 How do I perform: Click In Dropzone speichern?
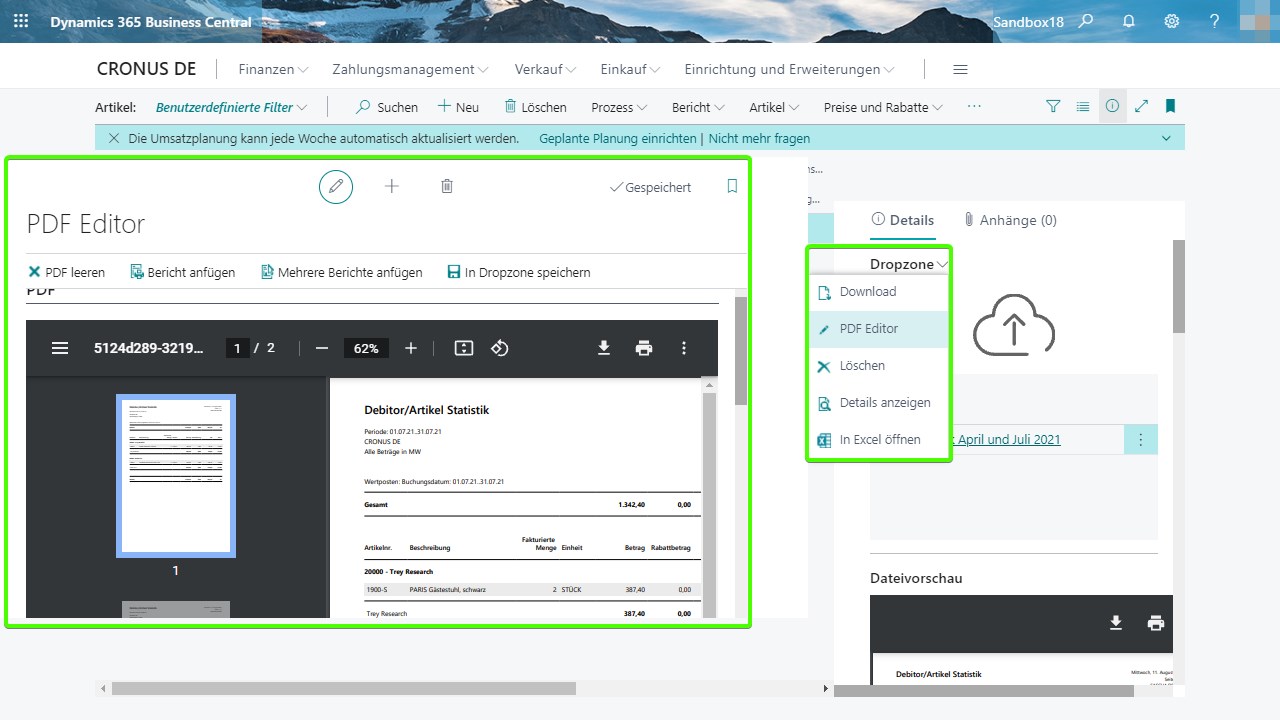coord(519,272)
